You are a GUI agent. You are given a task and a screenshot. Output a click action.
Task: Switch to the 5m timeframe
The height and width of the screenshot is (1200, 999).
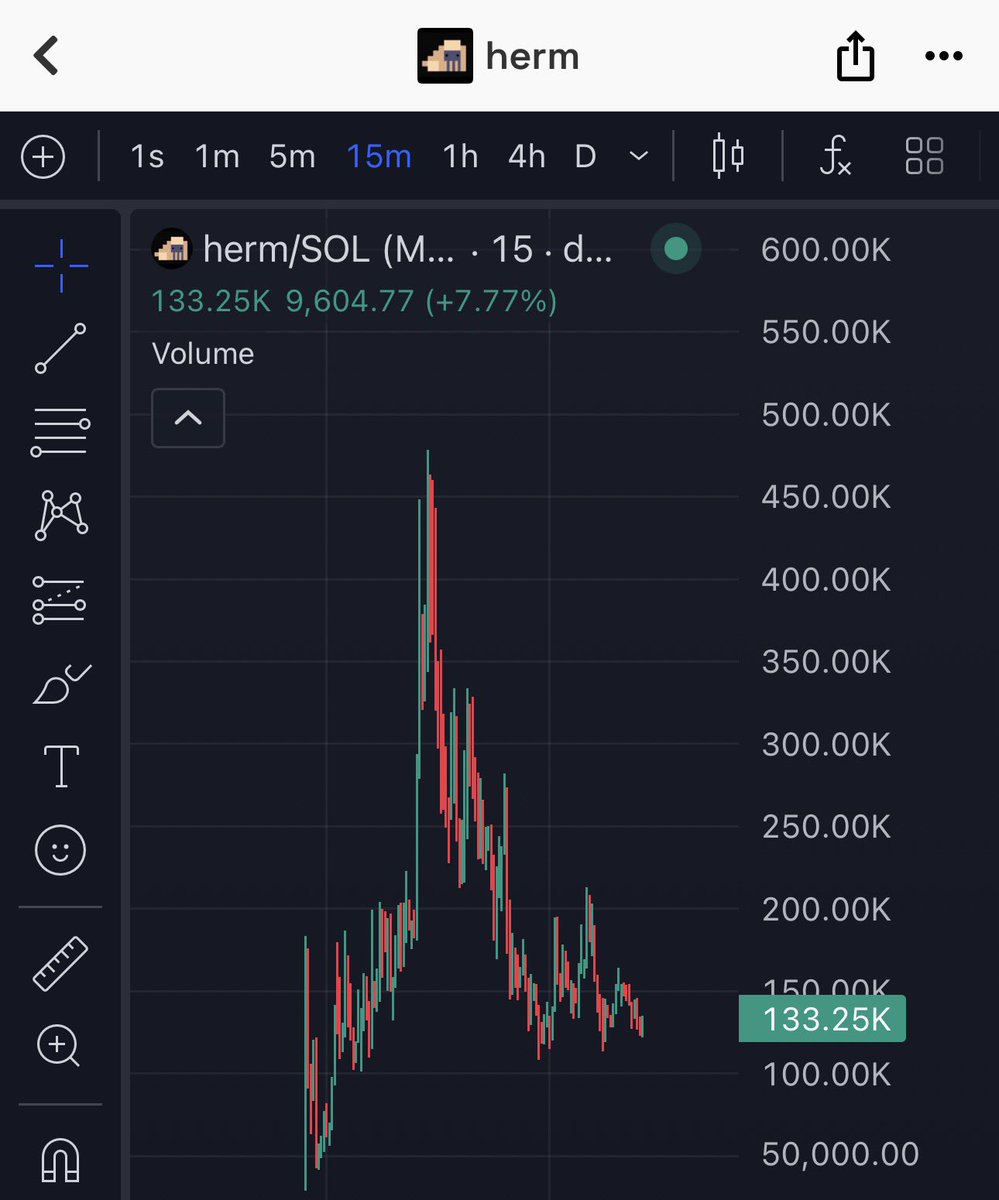[x=292, y=157]
